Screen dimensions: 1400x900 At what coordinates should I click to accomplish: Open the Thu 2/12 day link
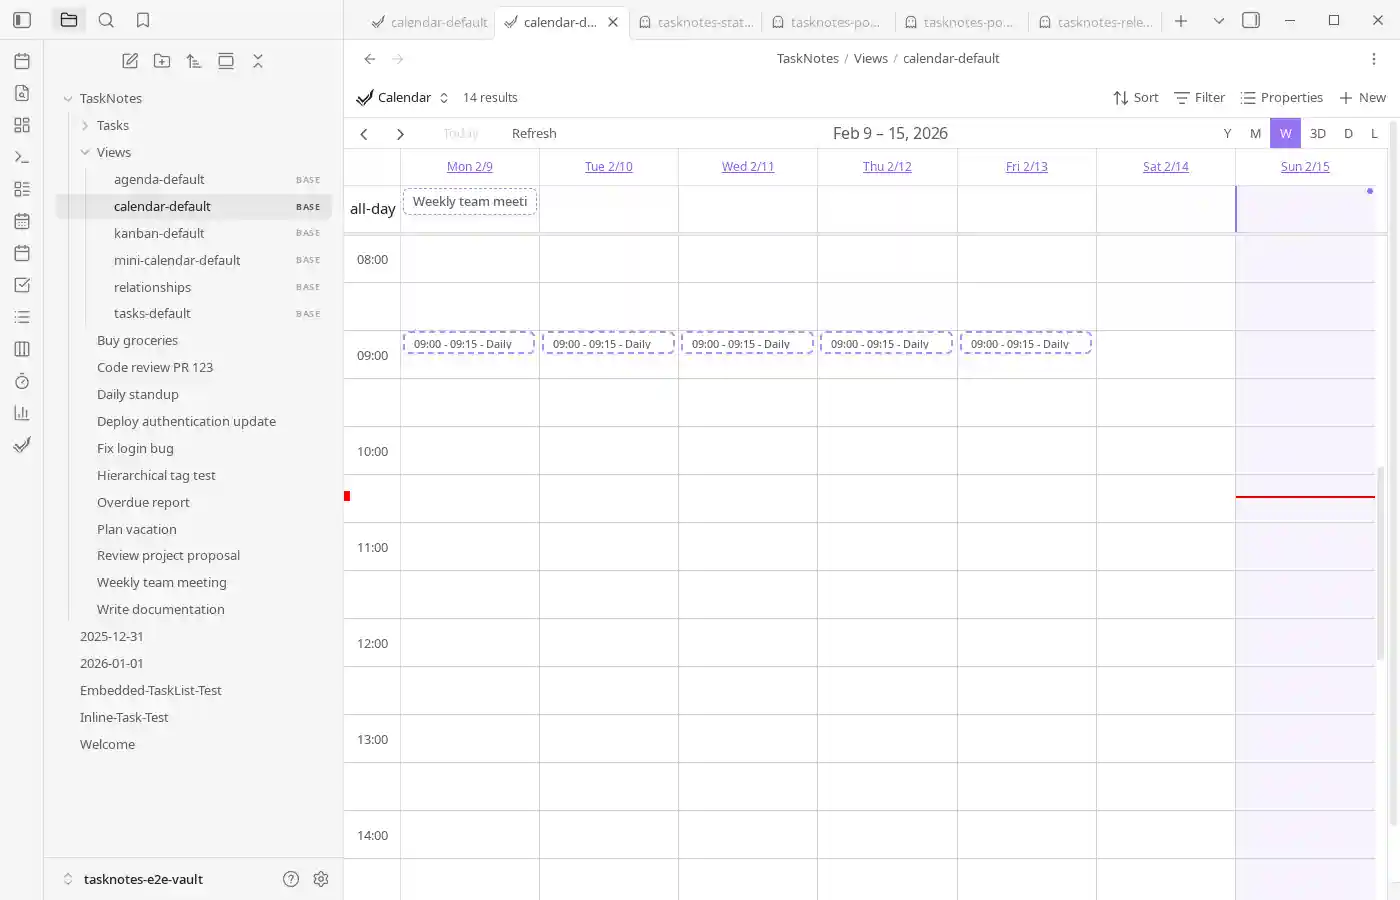(886, 166)
